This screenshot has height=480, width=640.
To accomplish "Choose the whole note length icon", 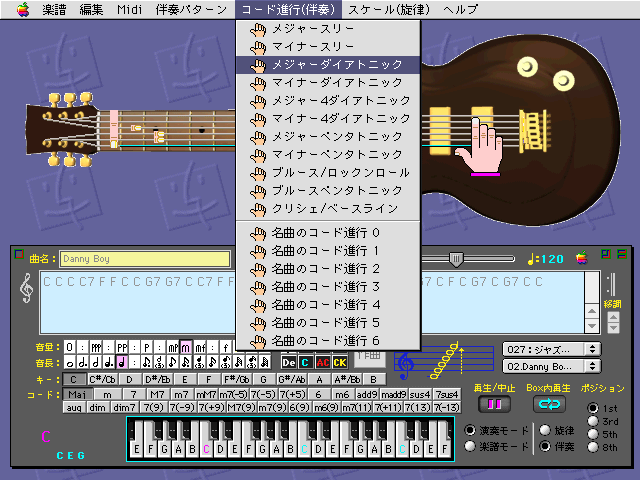I will [x=70, y=362].
